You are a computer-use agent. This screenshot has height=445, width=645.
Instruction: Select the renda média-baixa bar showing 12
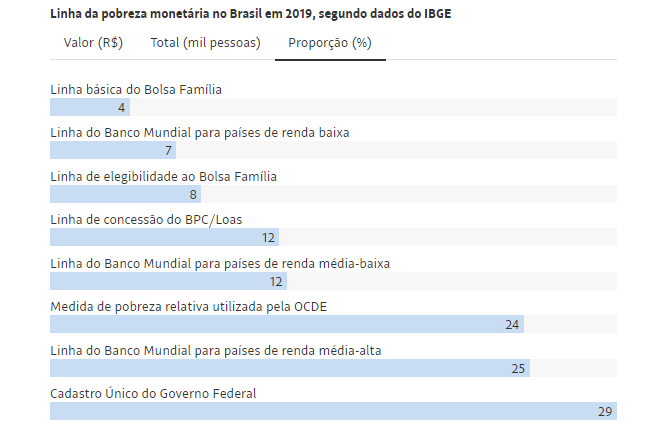167,282
